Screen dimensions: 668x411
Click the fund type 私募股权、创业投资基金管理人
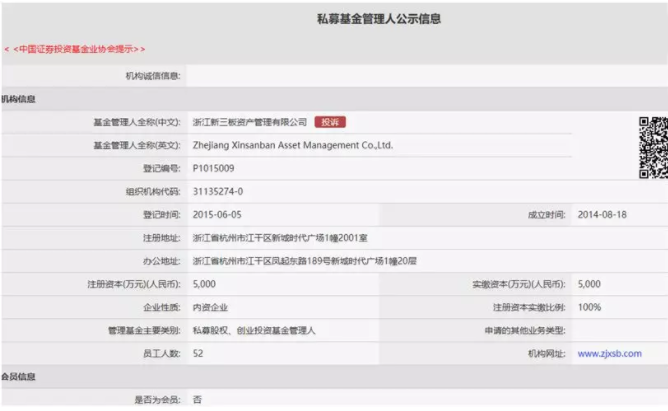[254, 330]
